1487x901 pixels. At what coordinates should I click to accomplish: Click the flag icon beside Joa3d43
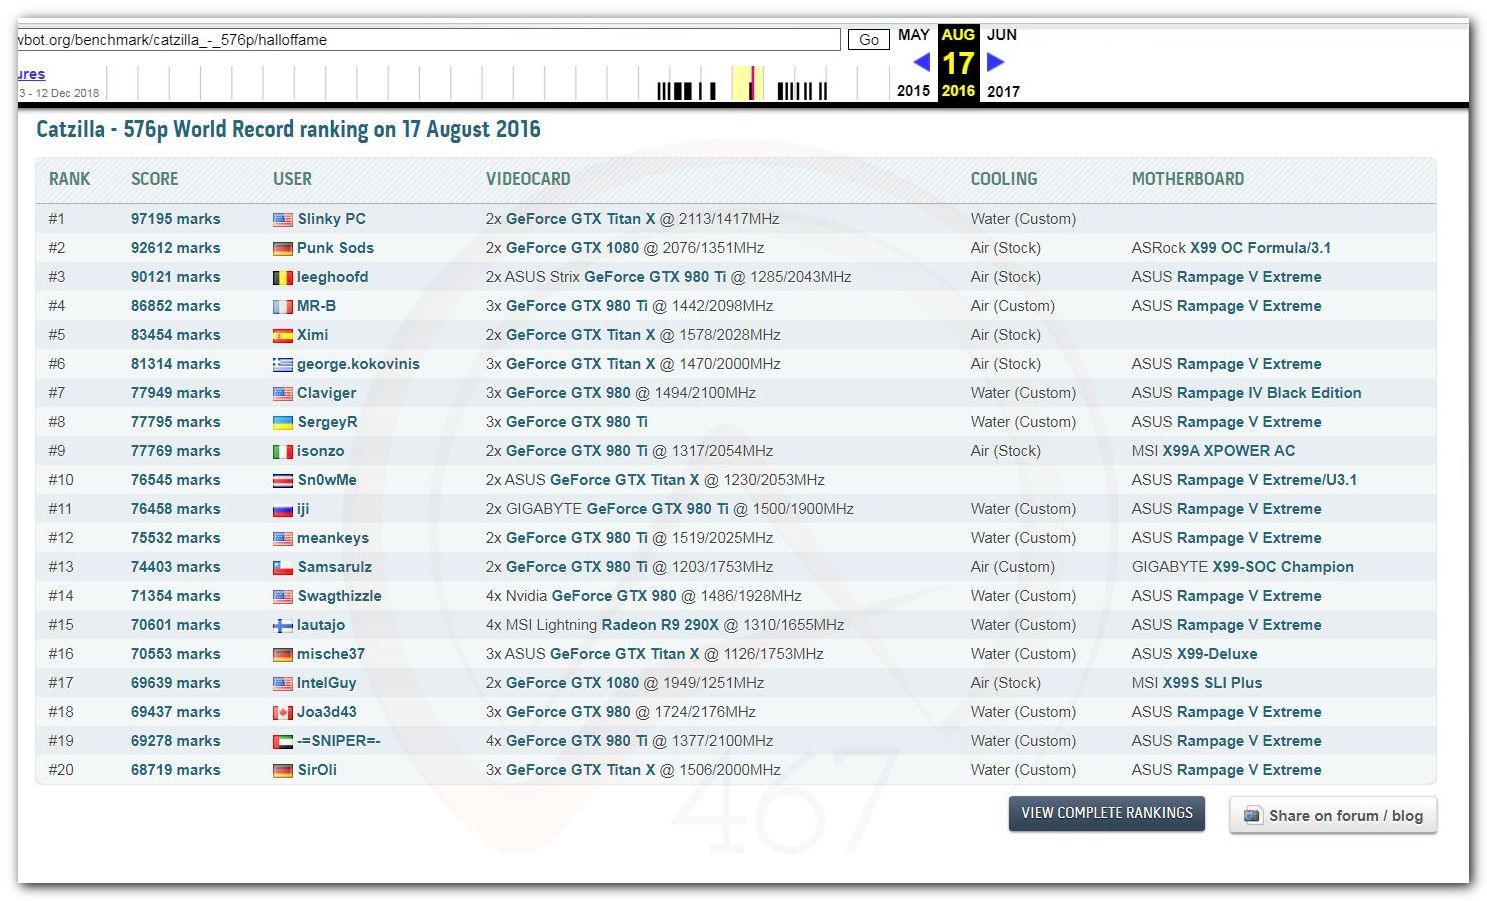(x=283, y=712)
